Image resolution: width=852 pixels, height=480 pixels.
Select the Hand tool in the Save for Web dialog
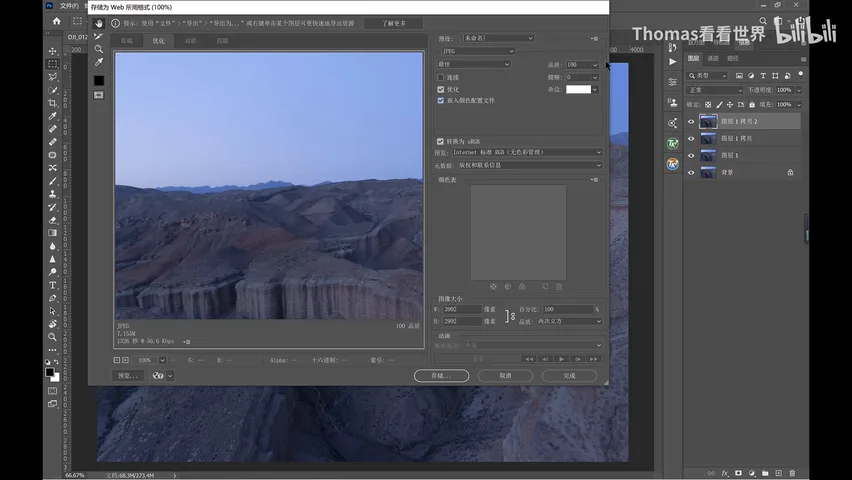click(x=98, y=23)
